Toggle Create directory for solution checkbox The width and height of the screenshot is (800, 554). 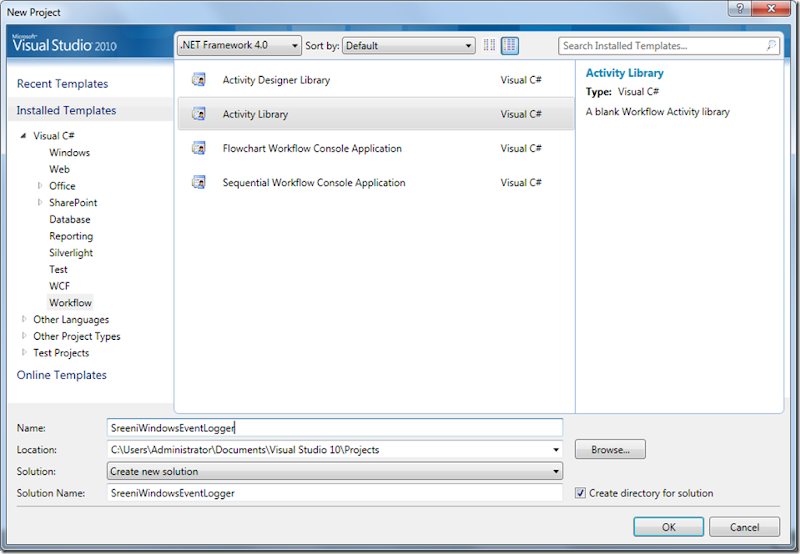(580, 493)
